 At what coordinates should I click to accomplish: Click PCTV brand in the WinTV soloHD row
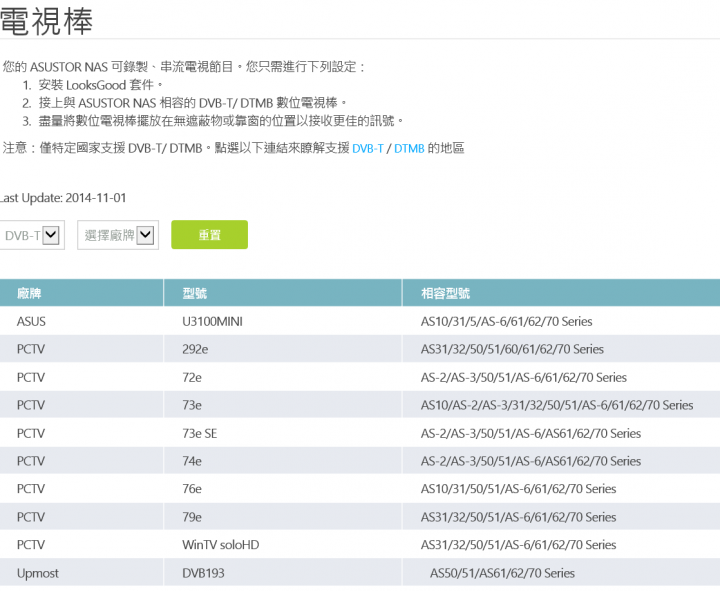tap(82, 545)
